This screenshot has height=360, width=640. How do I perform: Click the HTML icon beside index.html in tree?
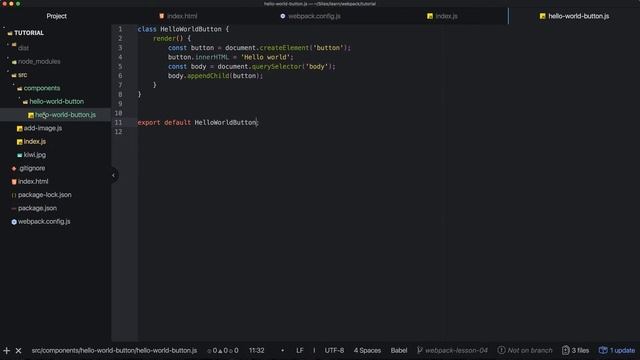14,182
